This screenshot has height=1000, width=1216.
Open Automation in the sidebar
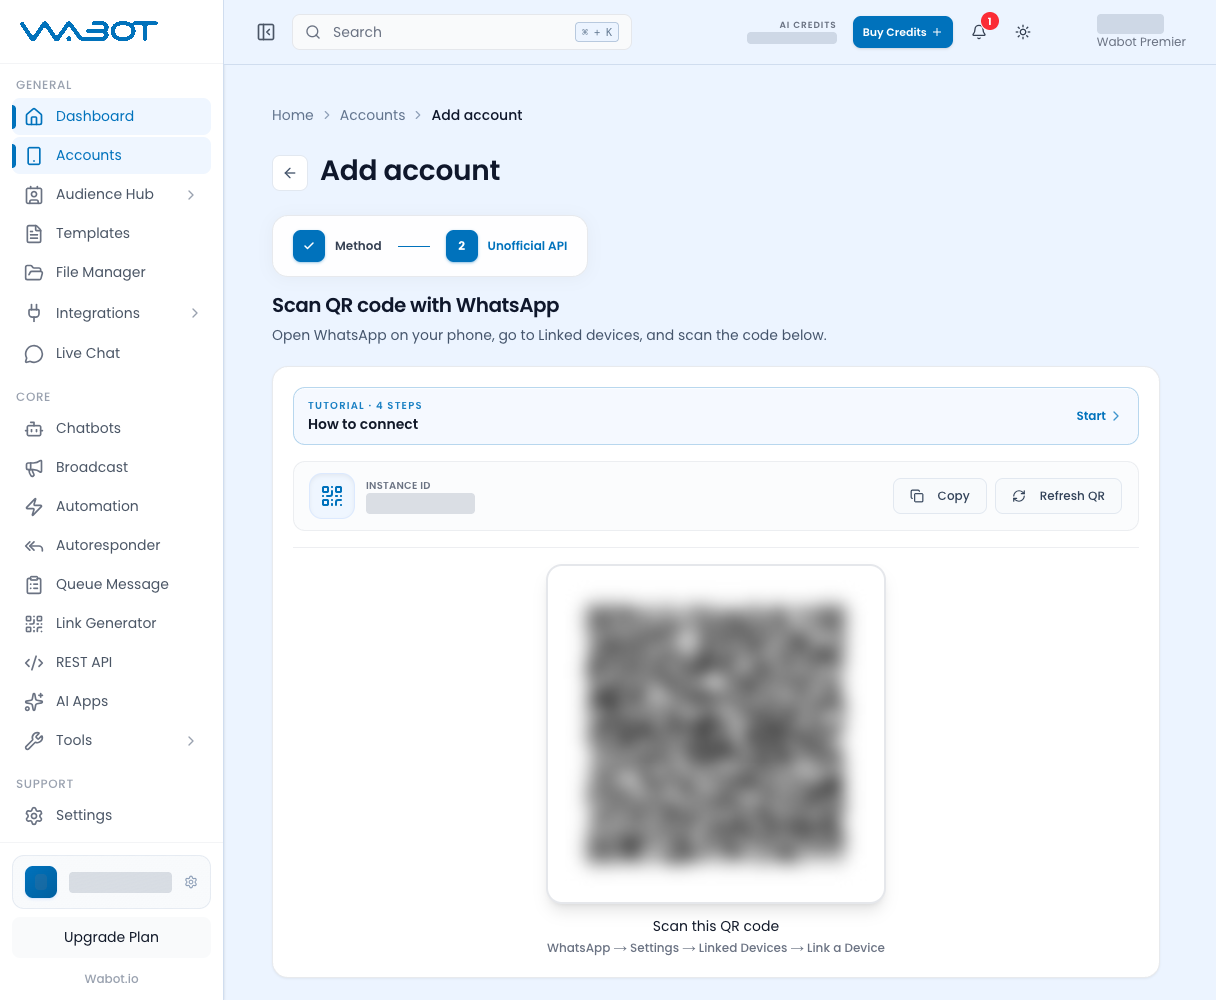(x=112, y=506)
